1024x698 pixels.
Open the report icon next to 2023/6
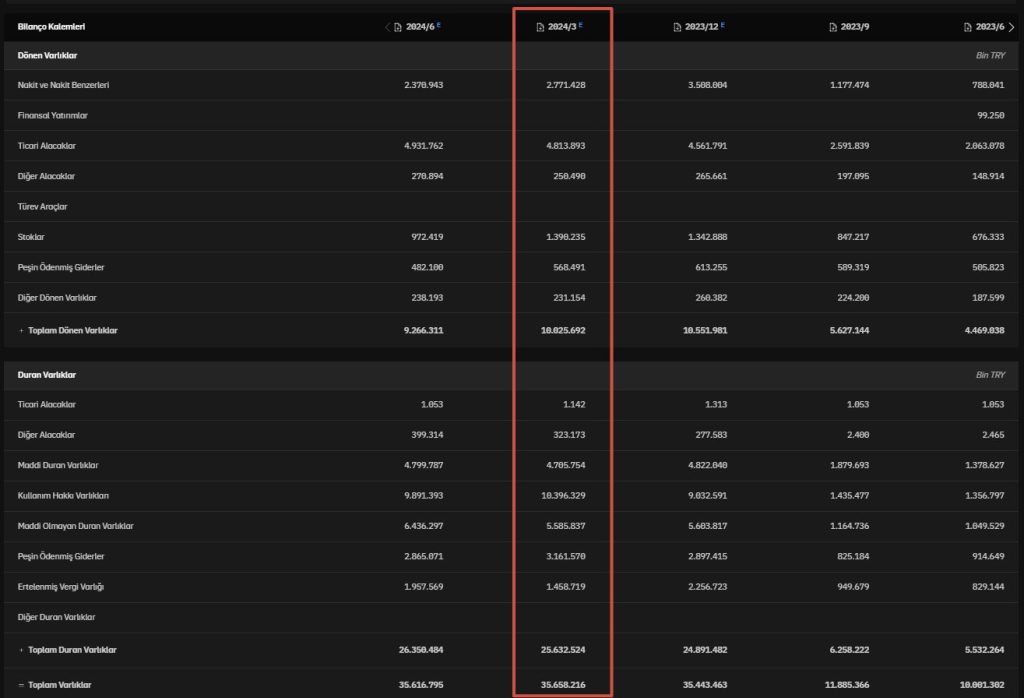(x=968, y=27)
